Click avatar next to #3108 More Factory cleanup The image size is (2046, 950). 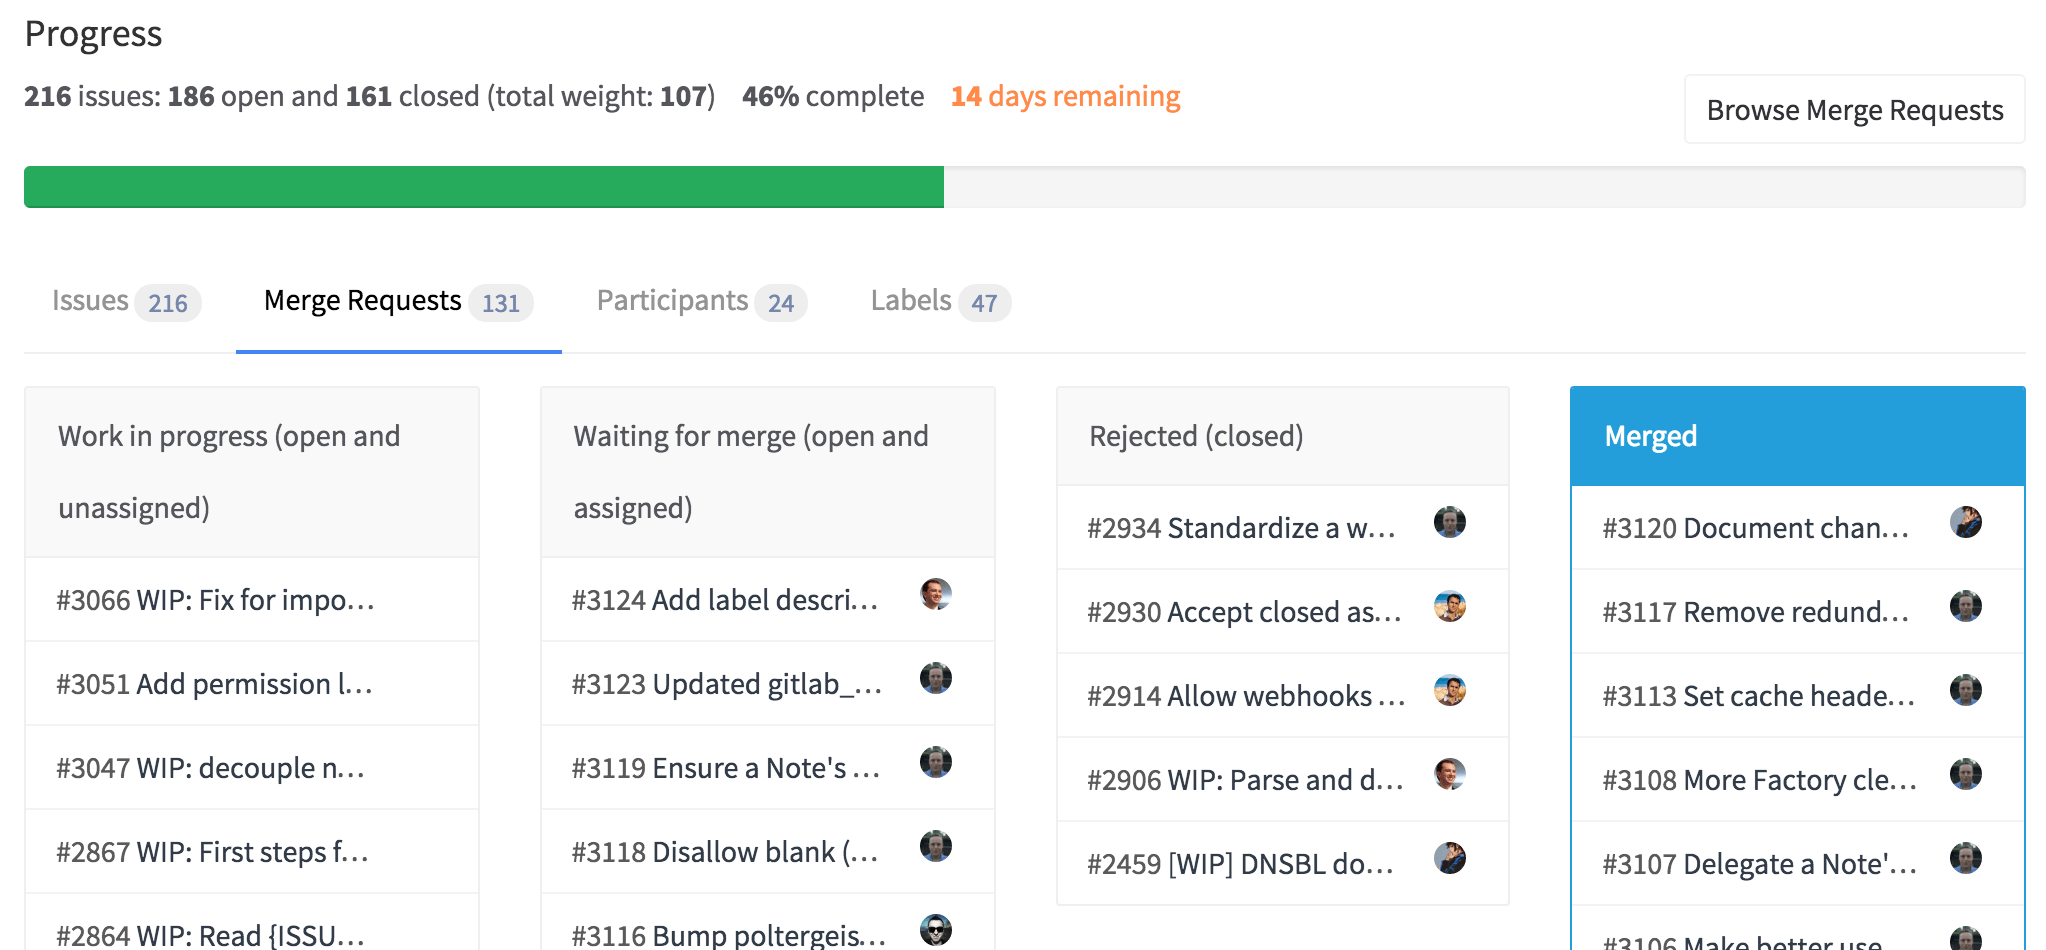[1965, 775]
